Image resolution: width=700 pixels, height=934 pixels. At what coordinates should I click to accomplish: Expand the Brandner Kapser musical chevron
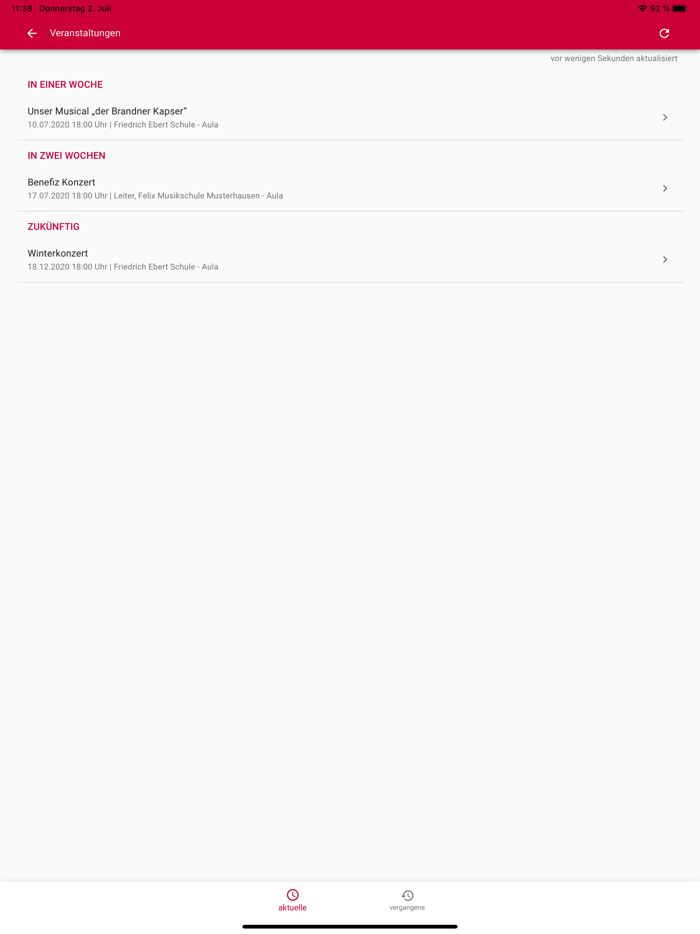click(665, 117)
